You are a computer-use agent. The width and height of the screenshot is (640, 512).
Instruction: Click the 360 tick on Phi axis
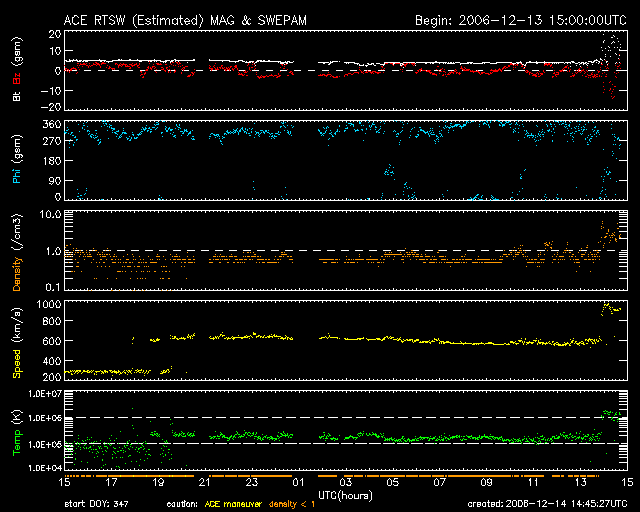[45, 124]
